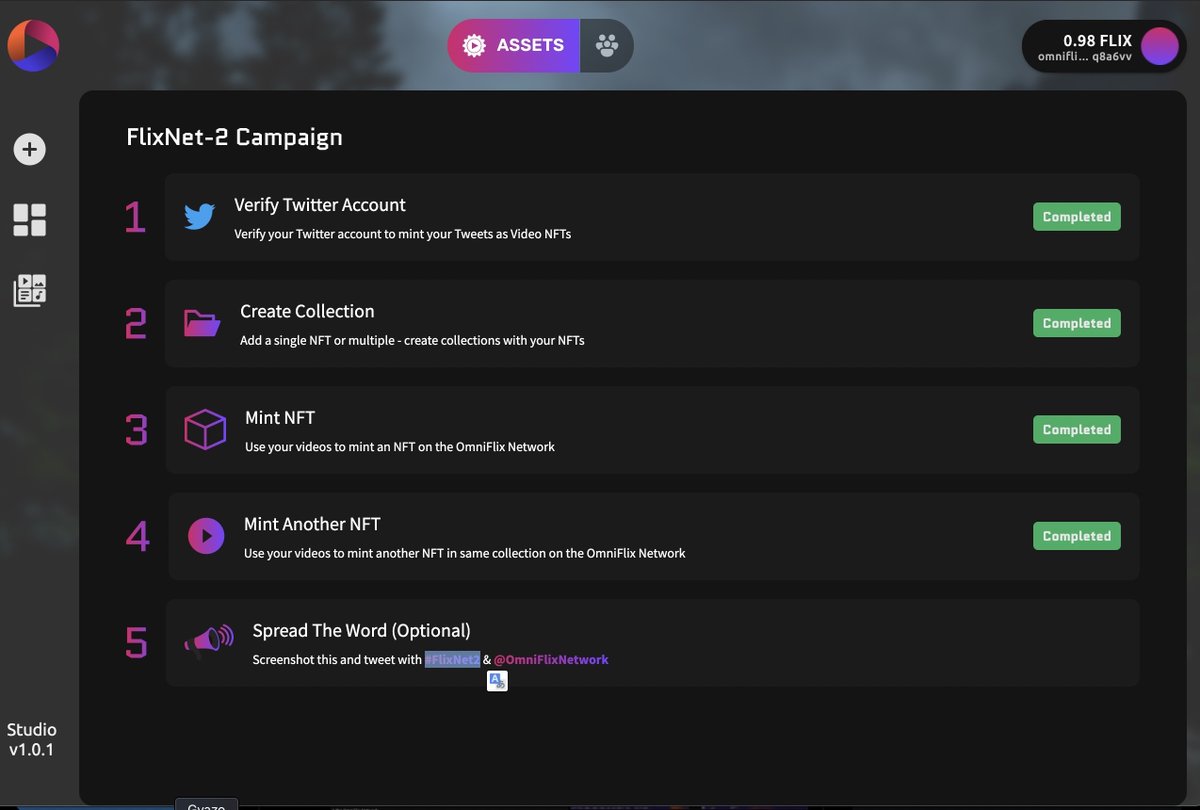Viewport: 1200px width, 810px height.
Task: Click the wallet address omnifli… q8a6vv text
Action: [1085, 57]
